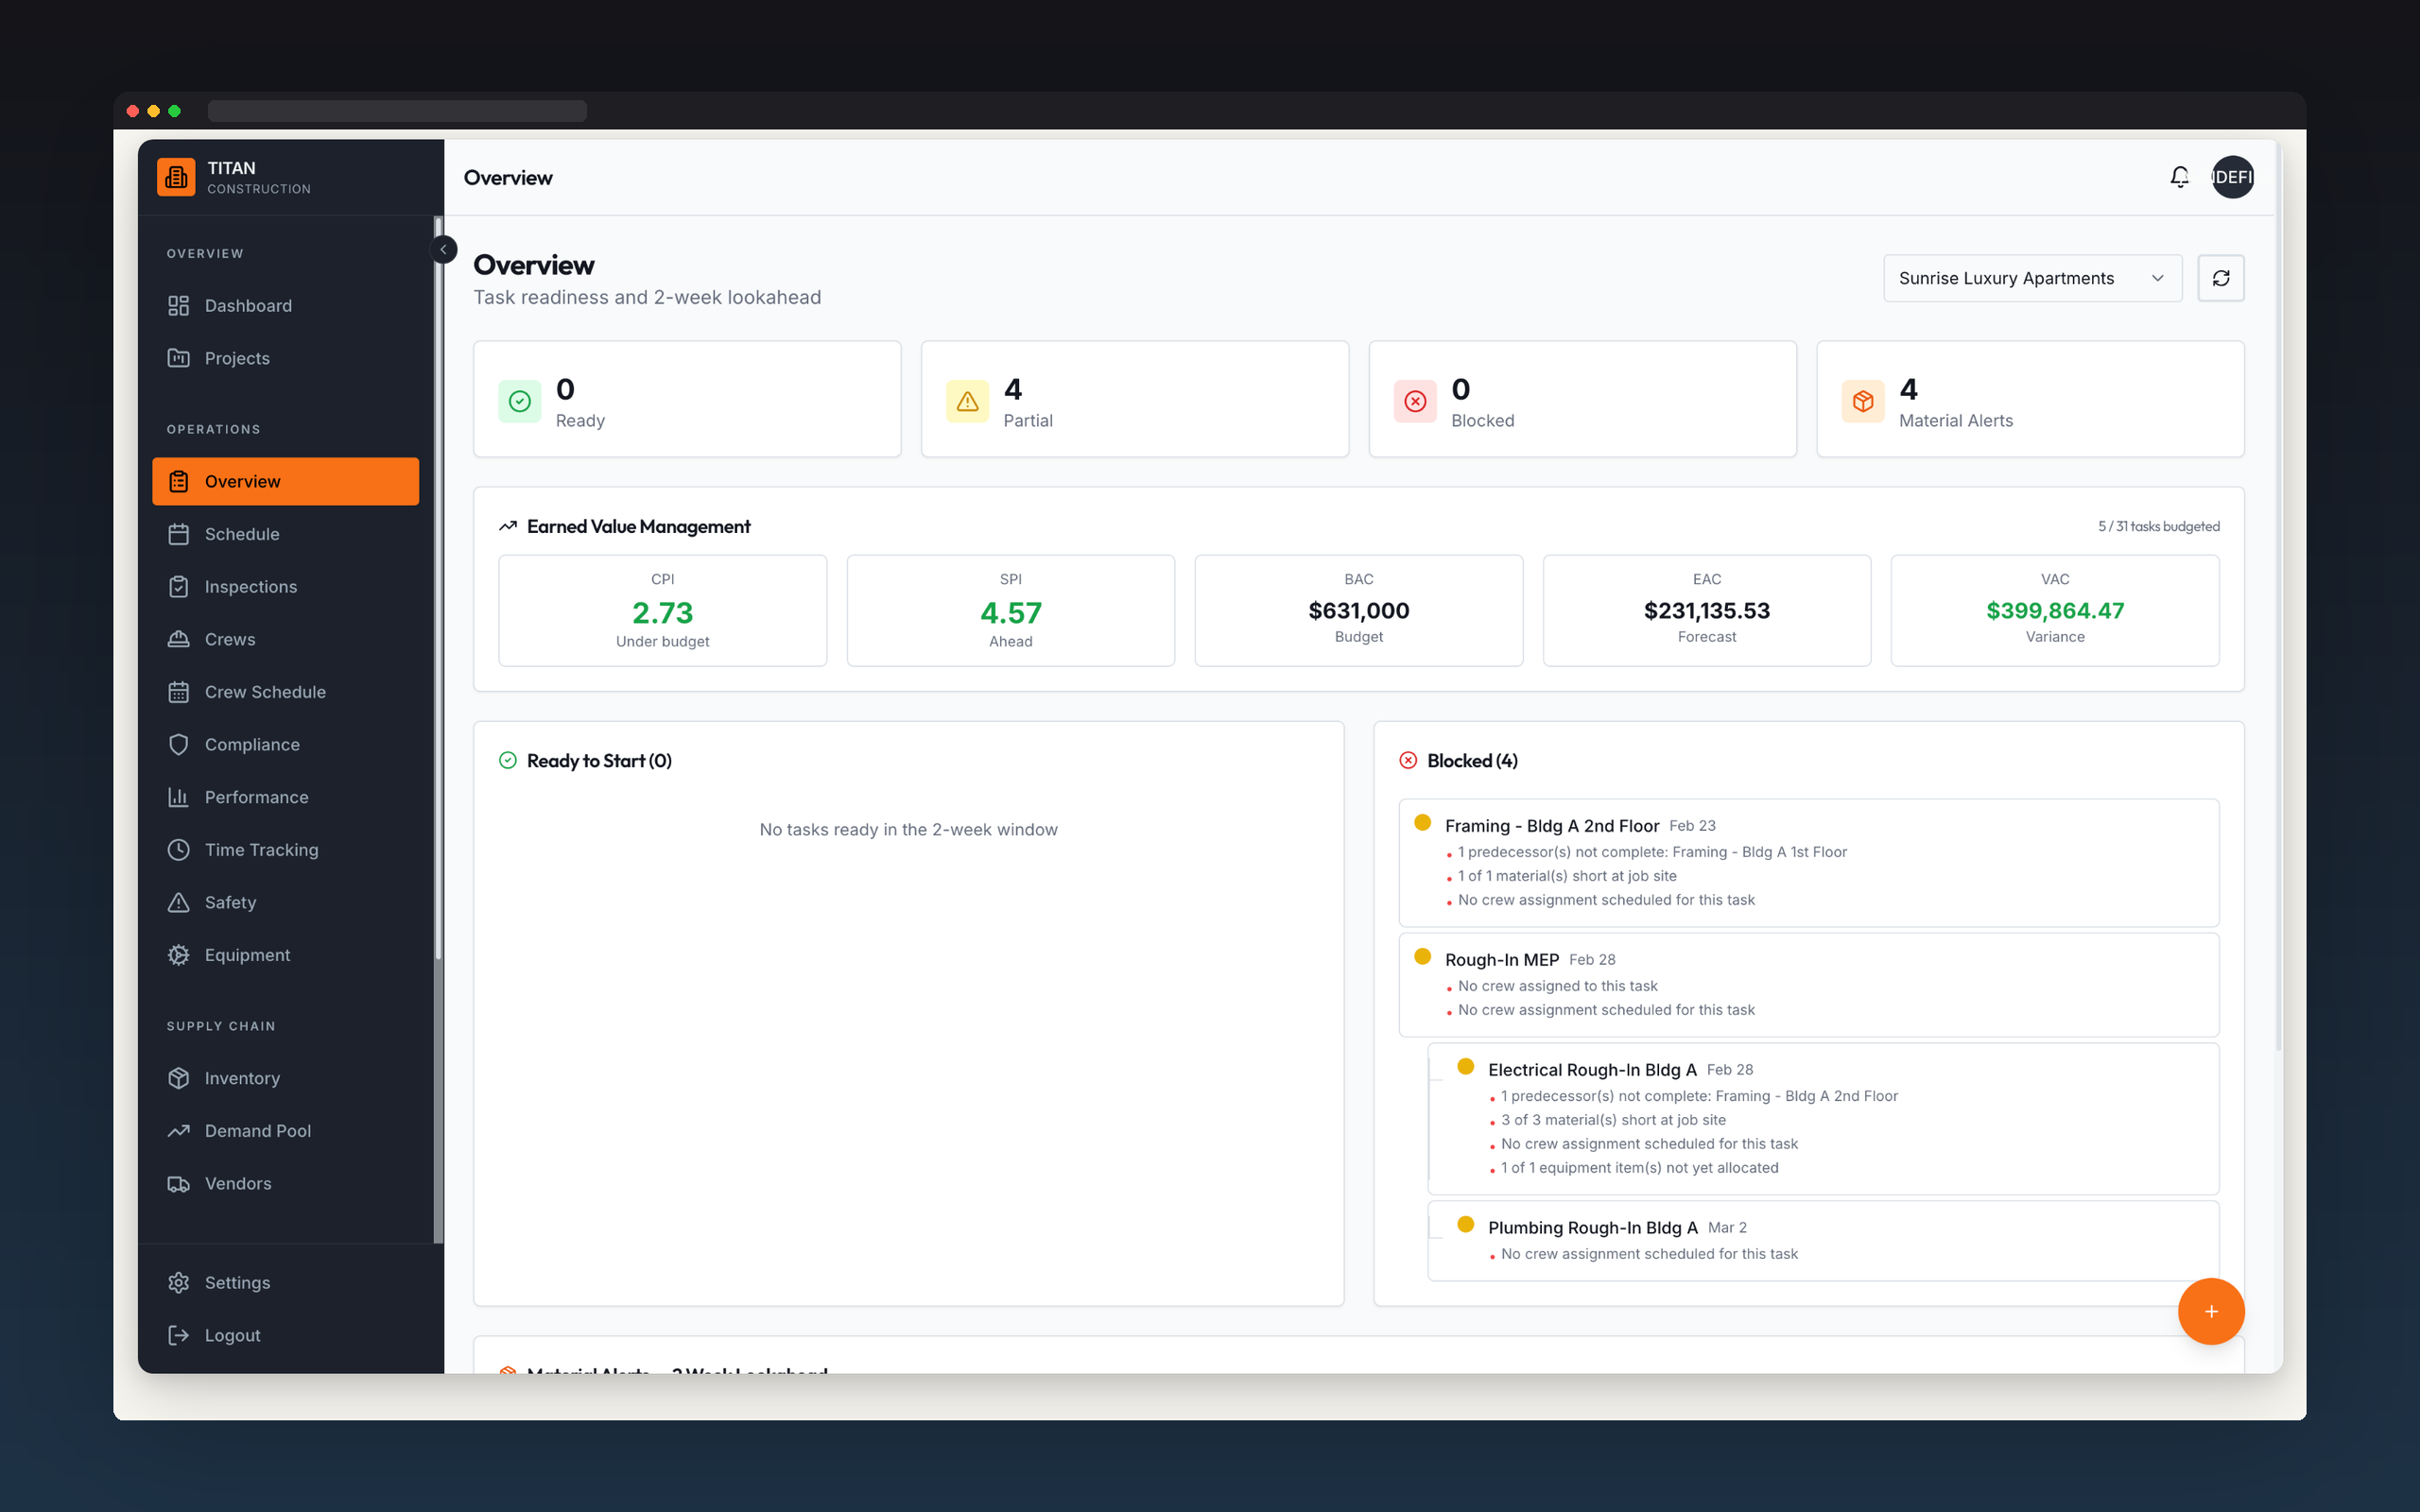Image resolution: width=2420 pixels, height=1512 pixels.
Task: Click the browser address bar
Action: [x=397, y=111]
